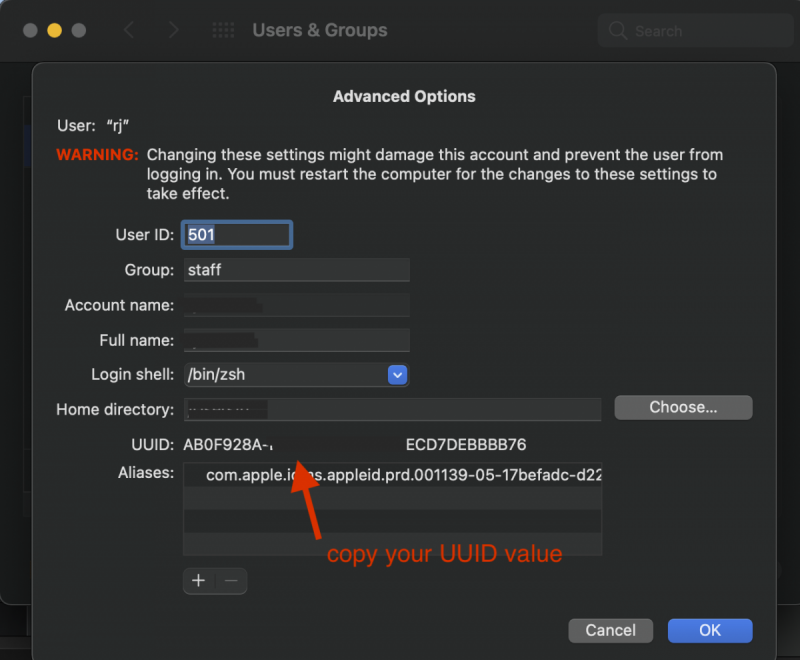The height and width of the screenshot is (660, 800).
Task: Expand the Login shell dropdown arrow
Action: pos(398,375)
